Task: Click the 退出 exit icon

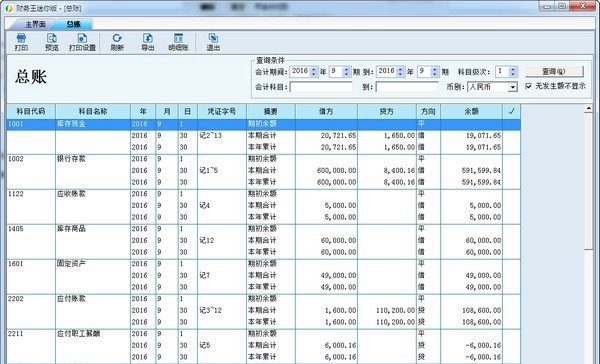Action: 213,42
